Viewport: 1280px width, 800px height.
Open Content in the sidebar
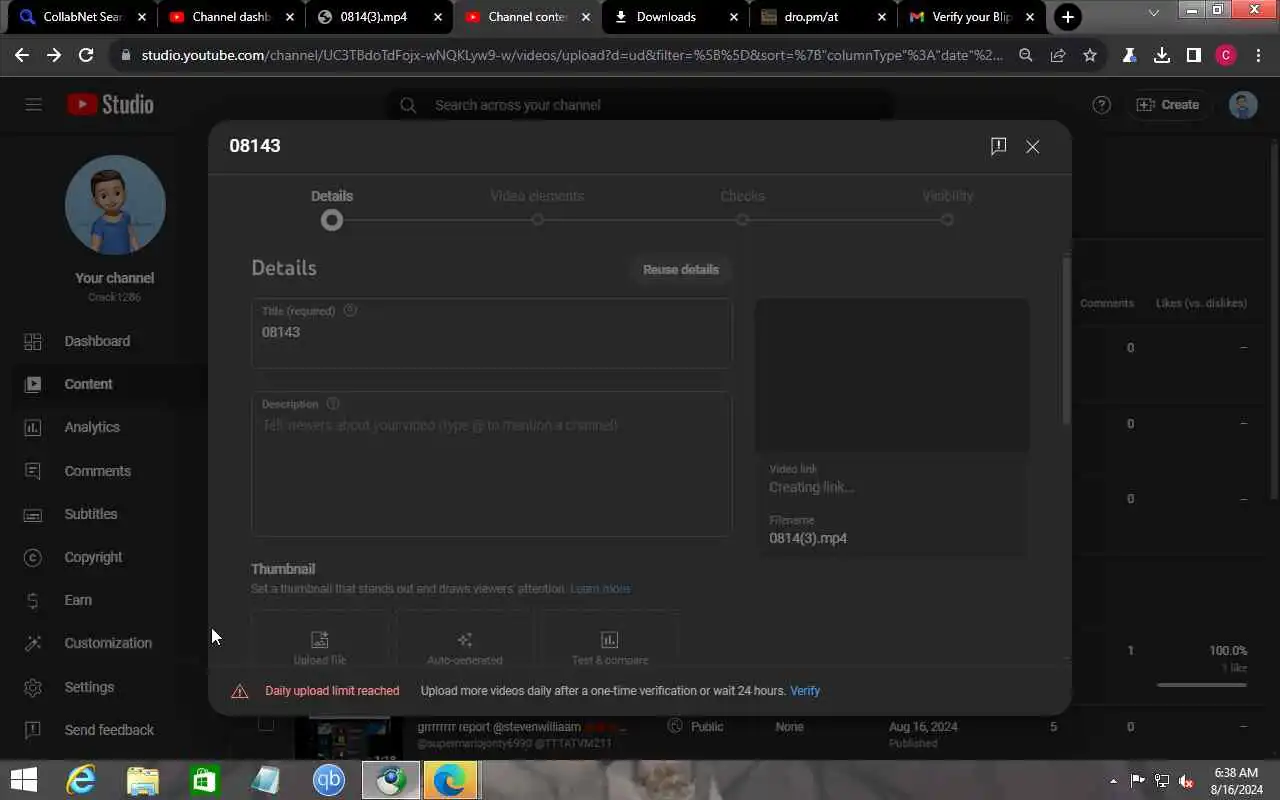88,384
